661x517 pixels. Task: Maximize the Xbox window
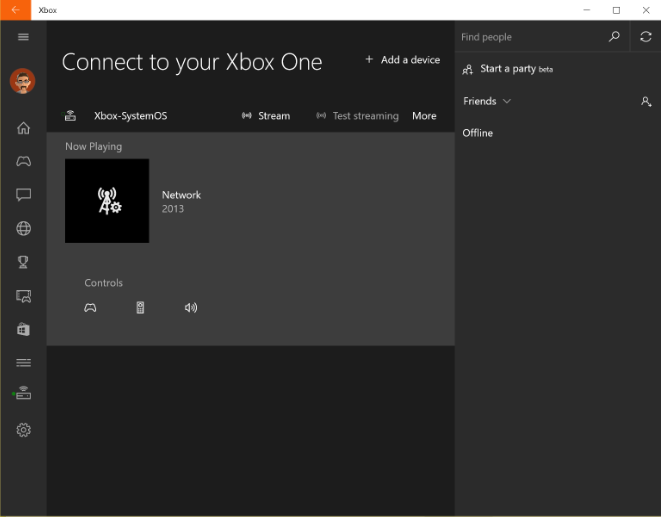(616, 10)
